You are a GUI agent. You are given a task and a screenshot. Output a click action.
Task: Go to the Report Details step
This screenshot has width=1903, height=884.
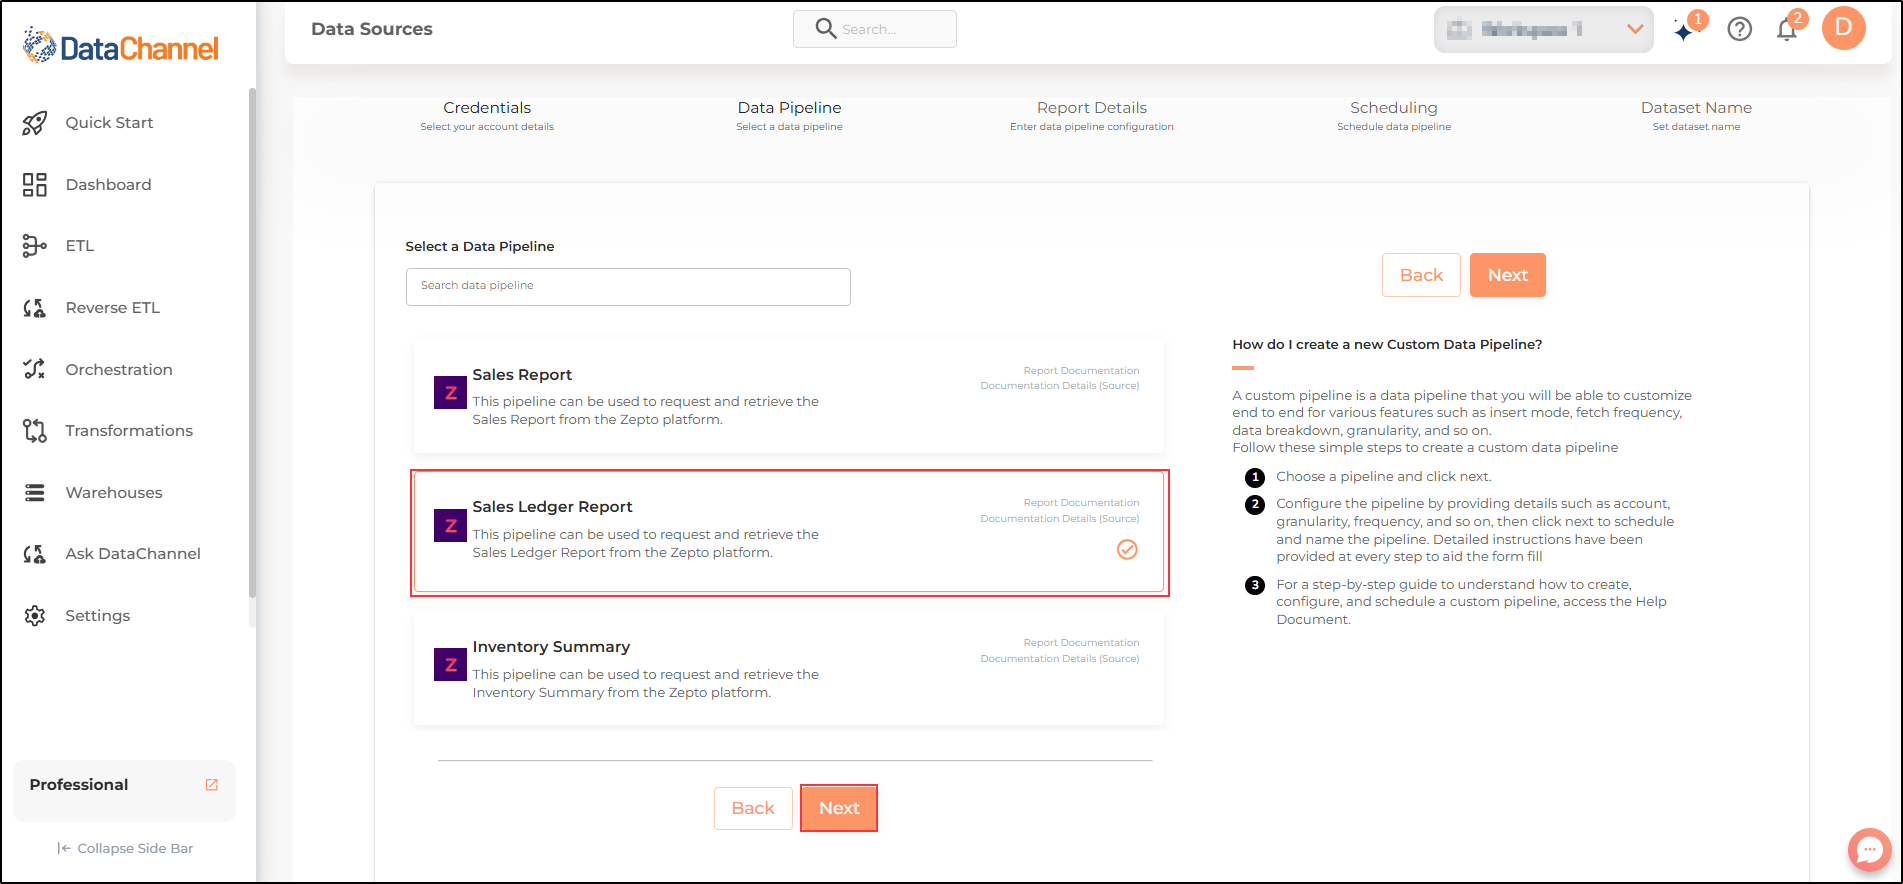(x=1092, y=116)
